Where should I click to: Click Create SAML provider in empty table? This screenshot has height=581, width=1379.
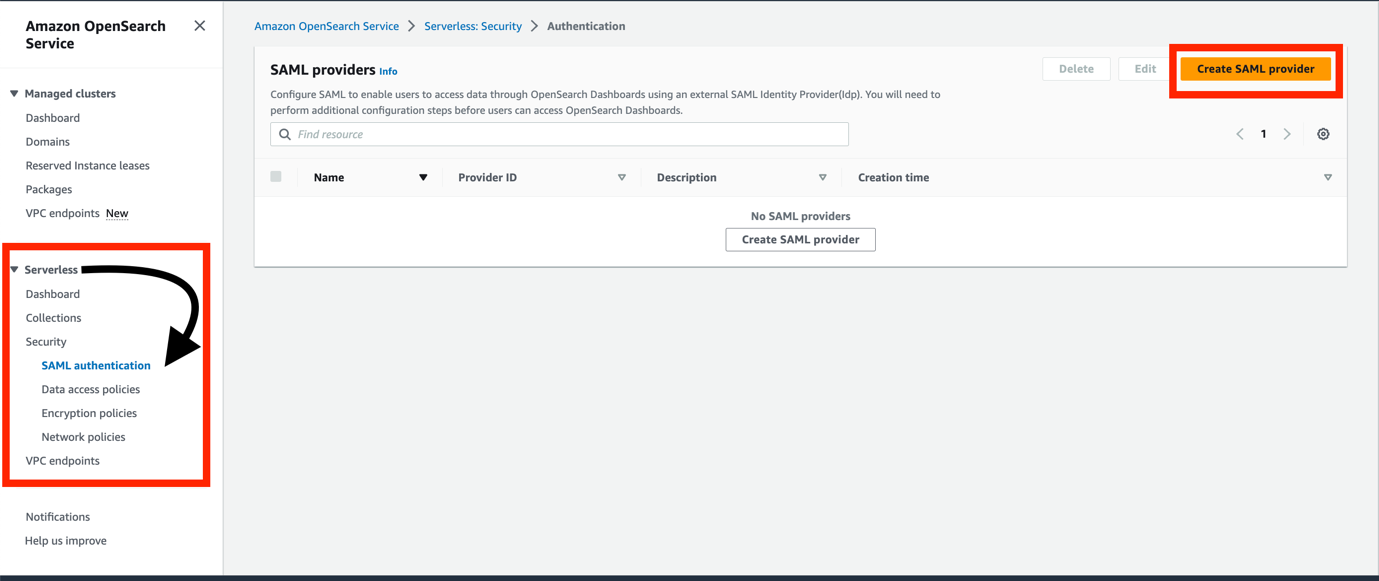click(x=801, y=240)
